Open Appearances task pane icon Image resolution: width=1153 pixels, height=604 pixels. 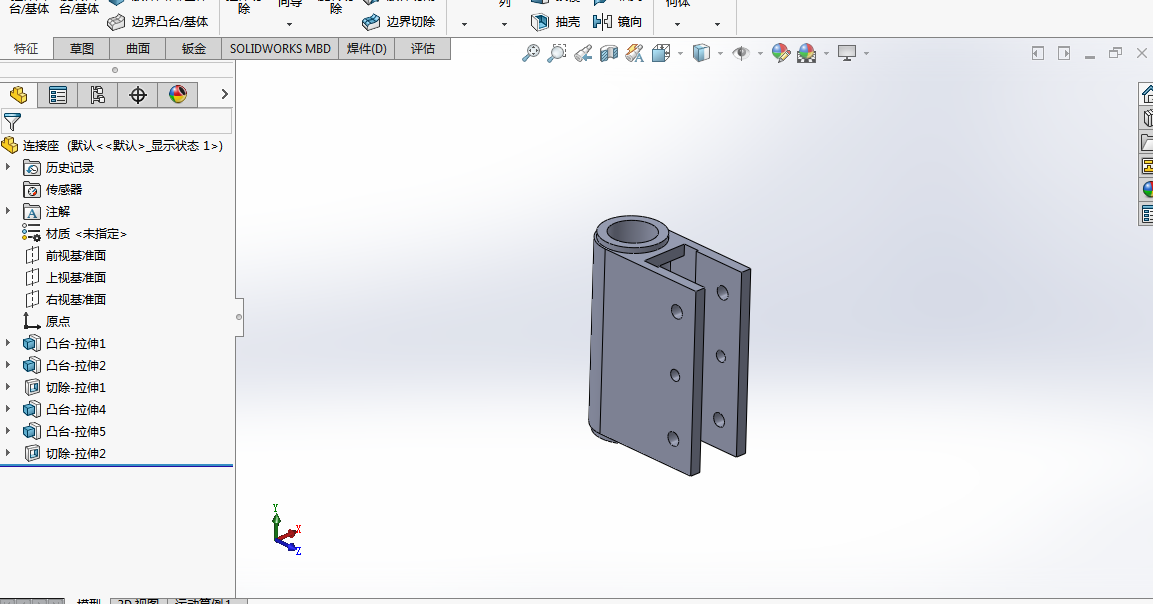(x=1146, y=190)
